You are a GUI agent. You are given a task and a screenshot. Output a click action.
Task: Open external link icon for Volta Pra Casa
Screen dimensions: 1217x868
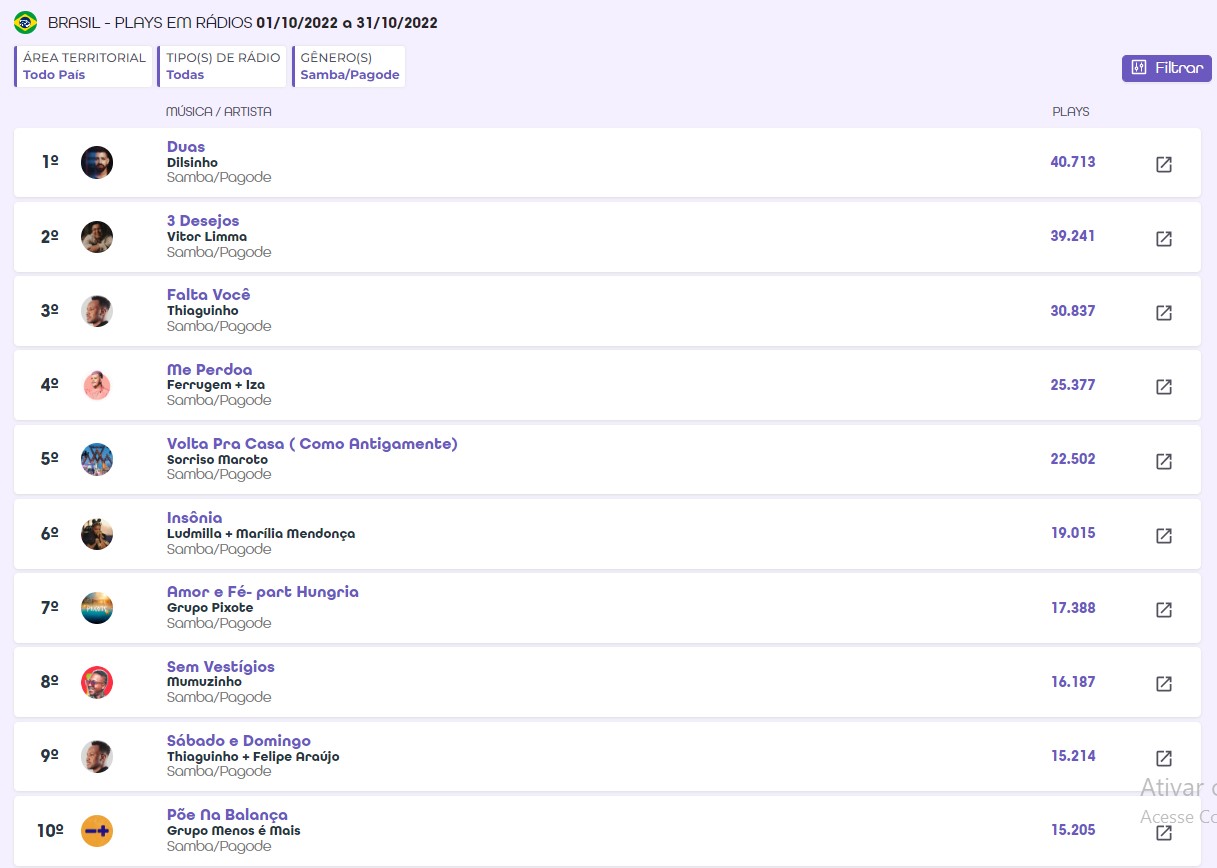click(1163, 461)
